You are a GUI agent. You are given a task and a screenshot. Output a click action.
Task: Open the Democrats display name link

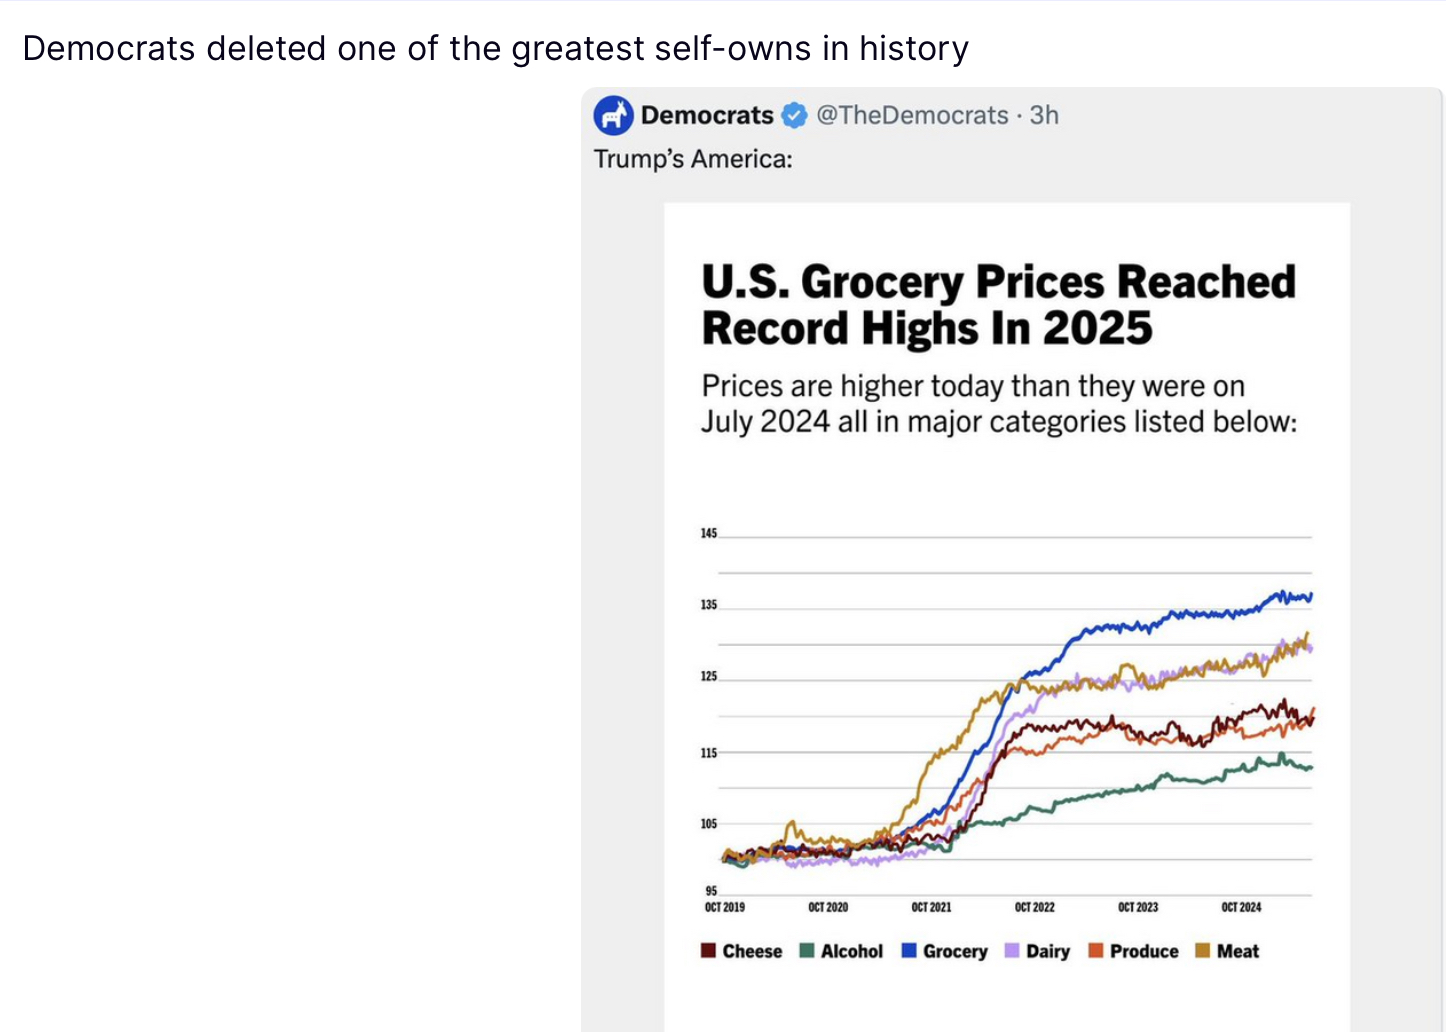[707, 116]
